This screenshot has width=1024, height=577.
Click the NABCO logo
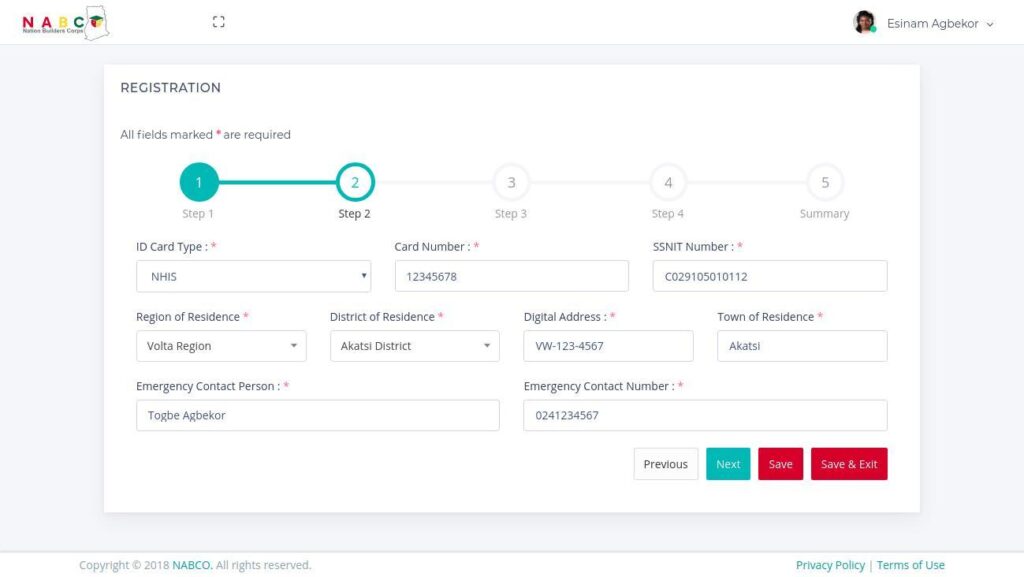(65, 22)
